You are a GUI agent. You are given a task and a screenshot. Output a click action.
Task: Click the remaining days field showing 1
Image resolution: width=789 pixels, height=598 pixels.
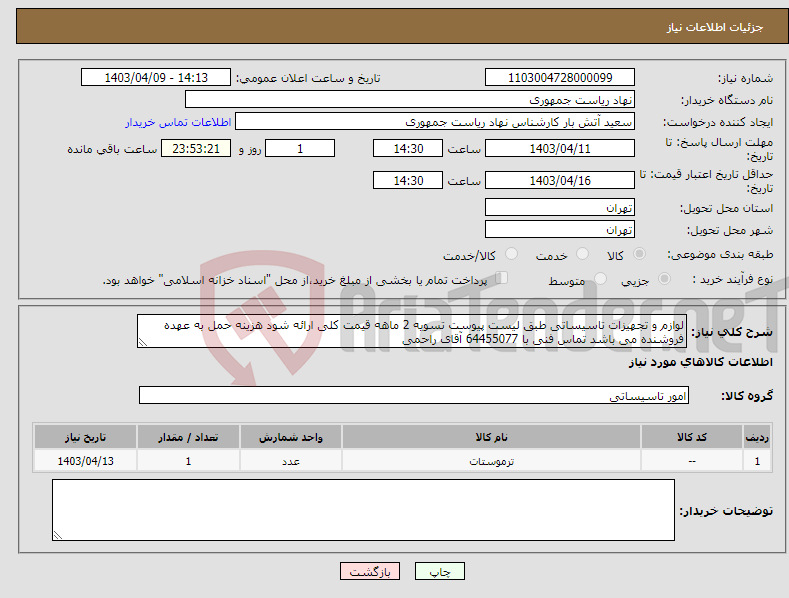click(300, 148)
